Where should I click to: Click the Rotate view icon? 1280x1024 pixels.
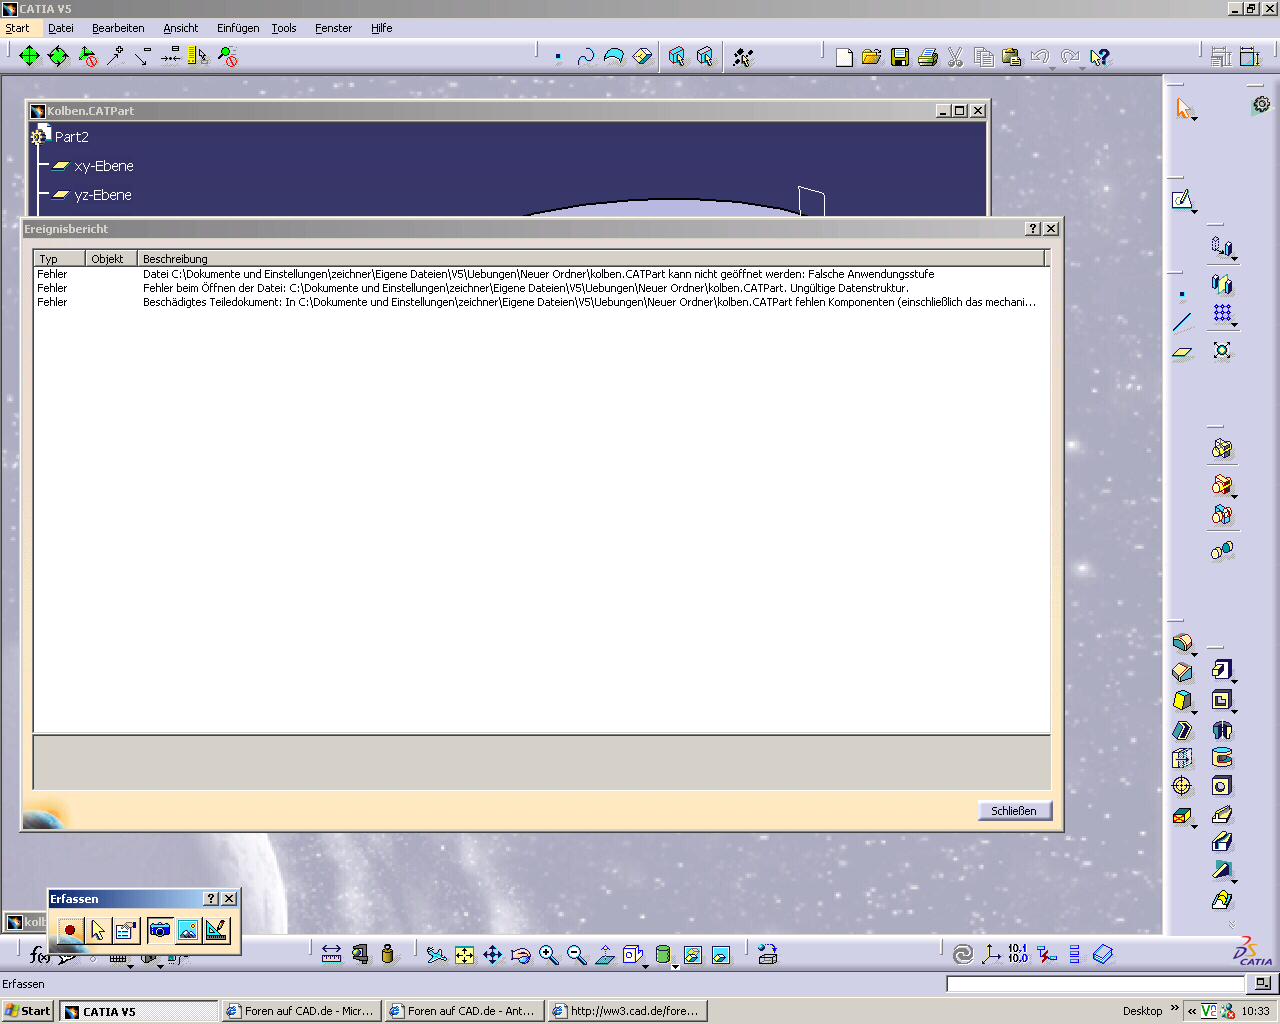(x=521, y=955)
